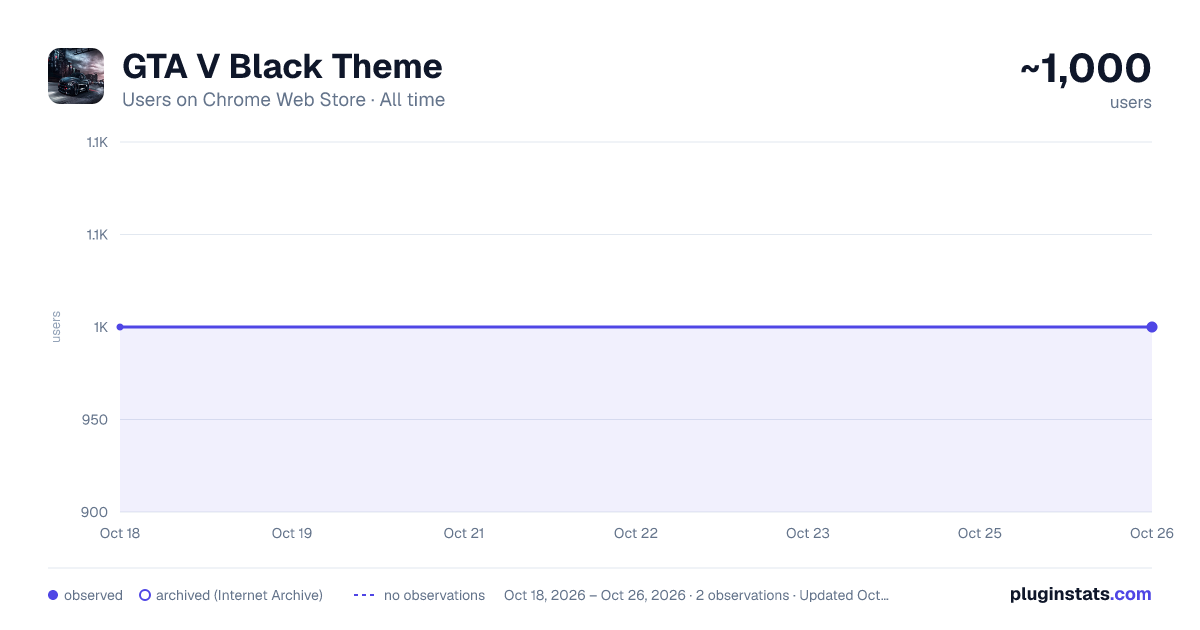
Task: Click the date range and observations footer text
Action: 696,595
